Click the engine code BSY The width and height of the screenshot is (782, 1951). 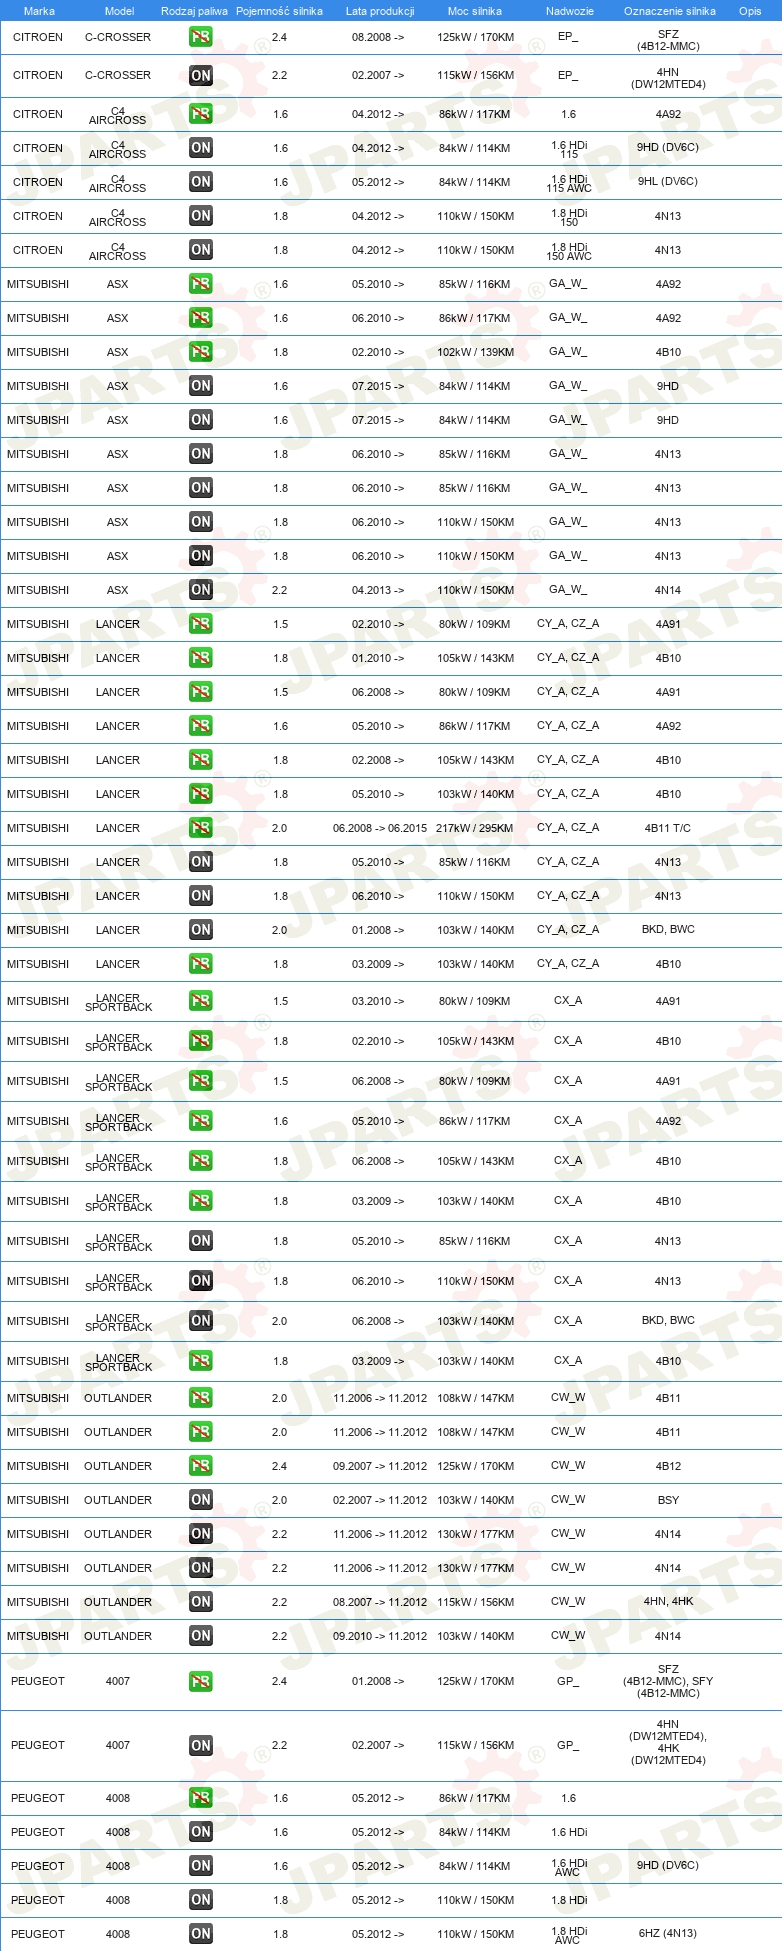coord(668,1500)
